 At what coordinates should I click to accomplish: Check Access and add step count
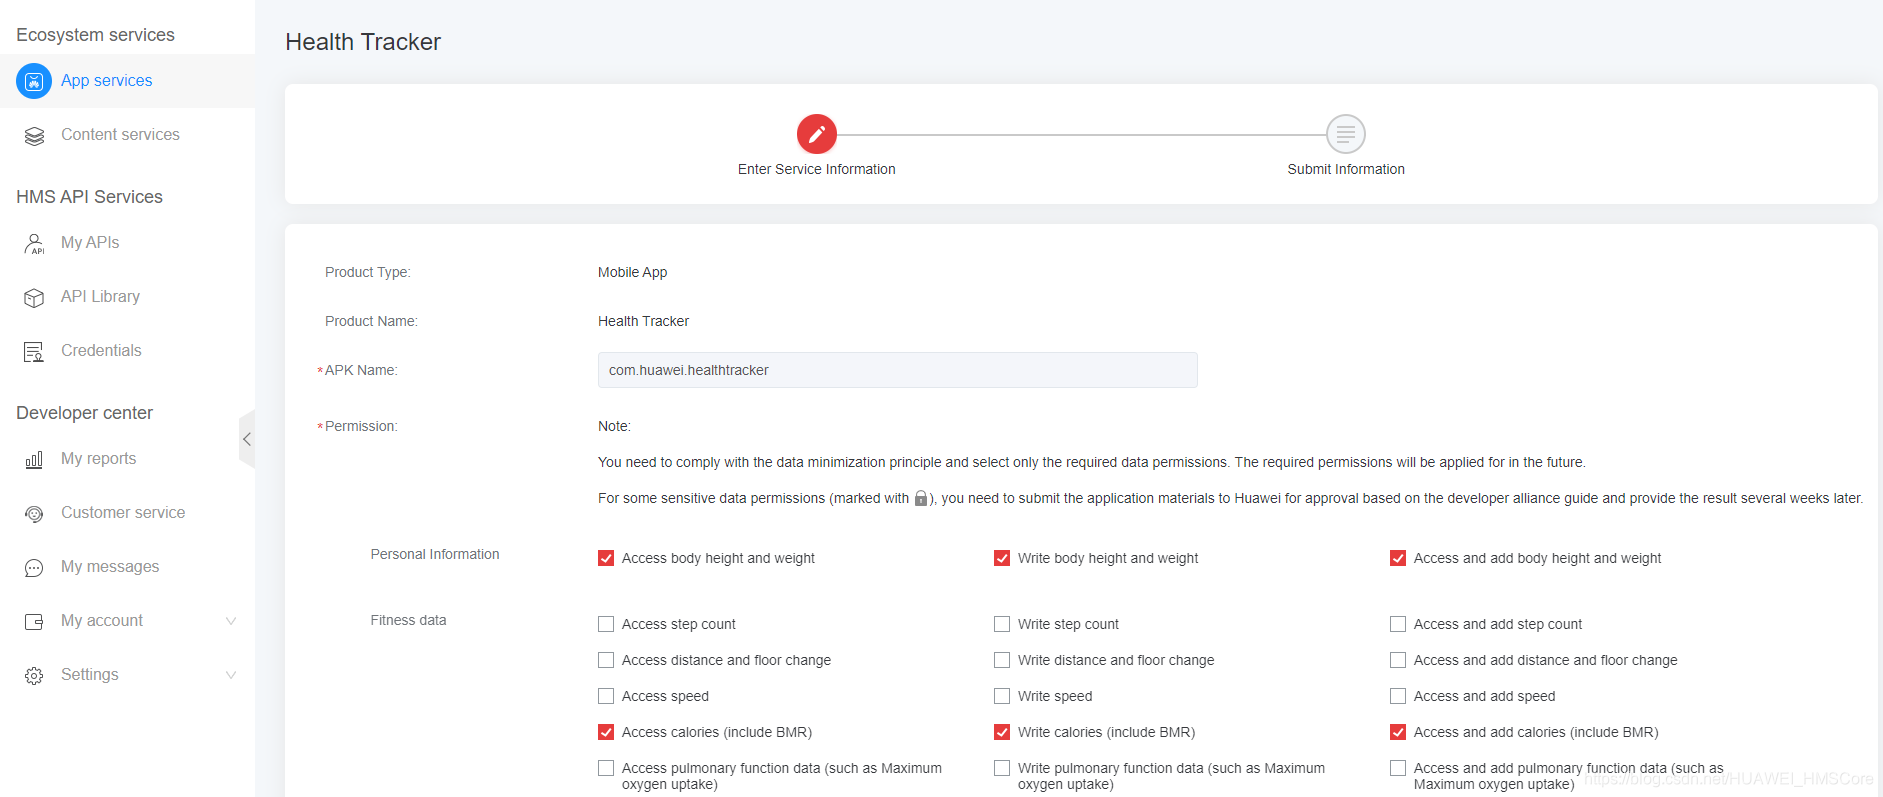(1398, 624)
